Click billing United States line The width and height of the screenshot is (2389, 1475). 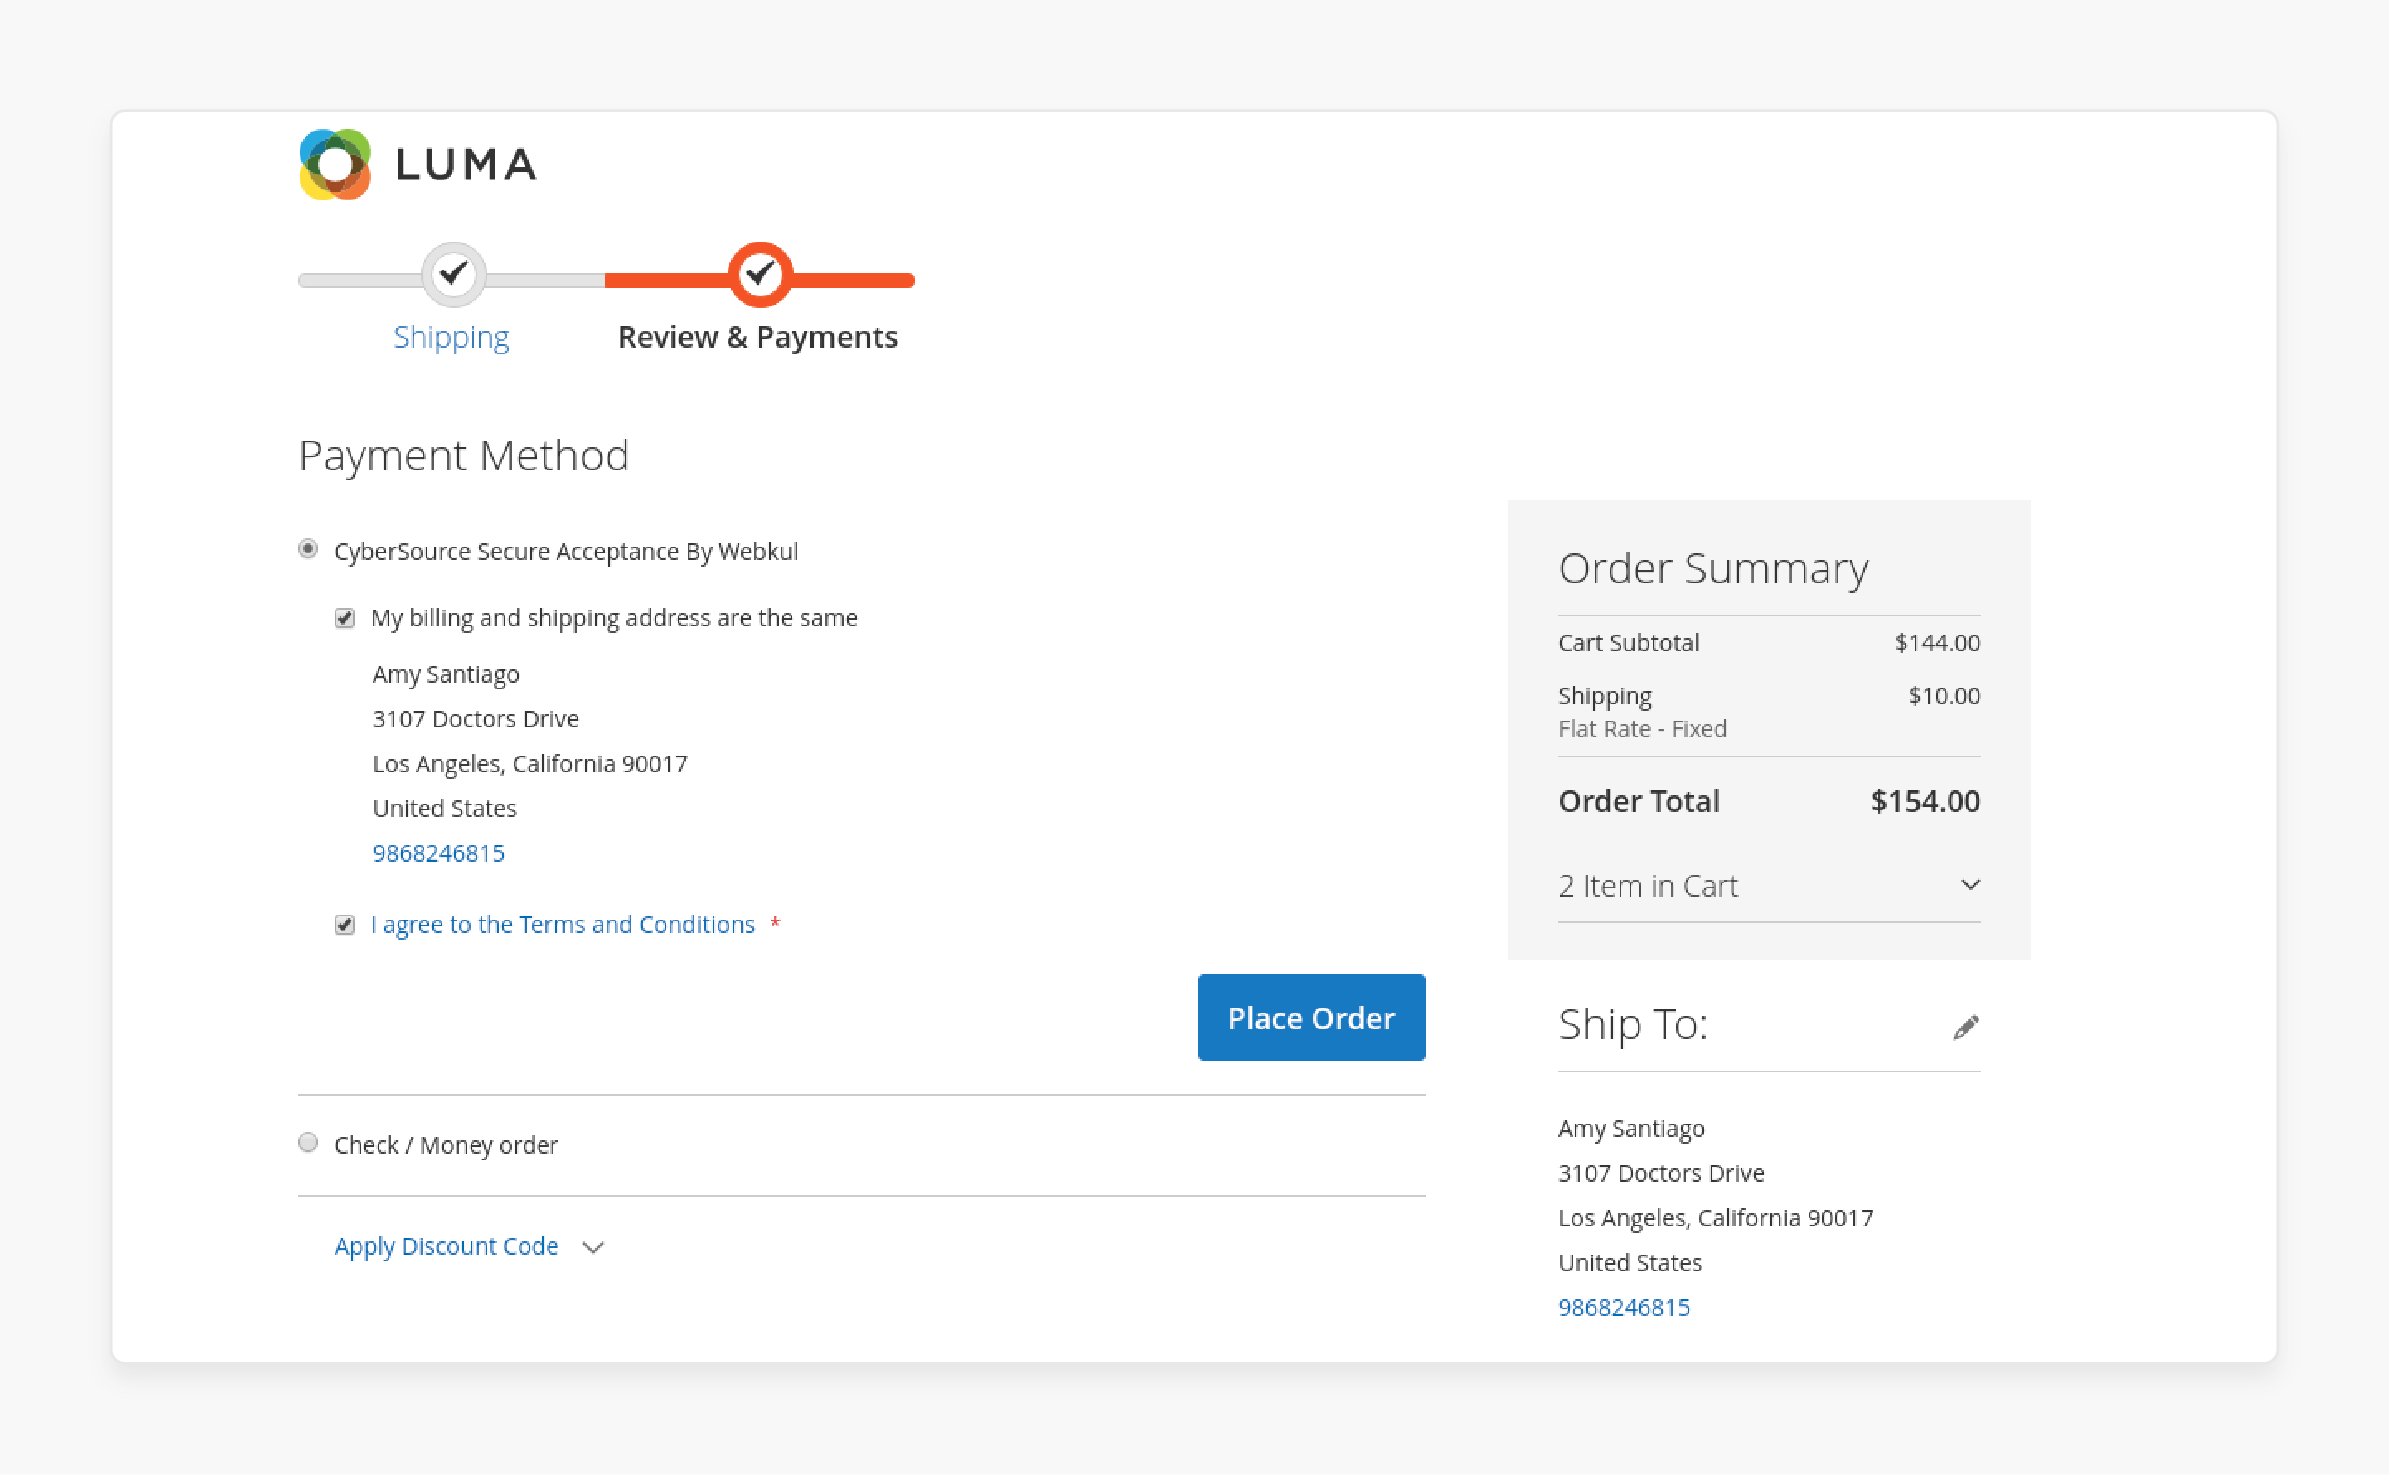click(444, 808)
